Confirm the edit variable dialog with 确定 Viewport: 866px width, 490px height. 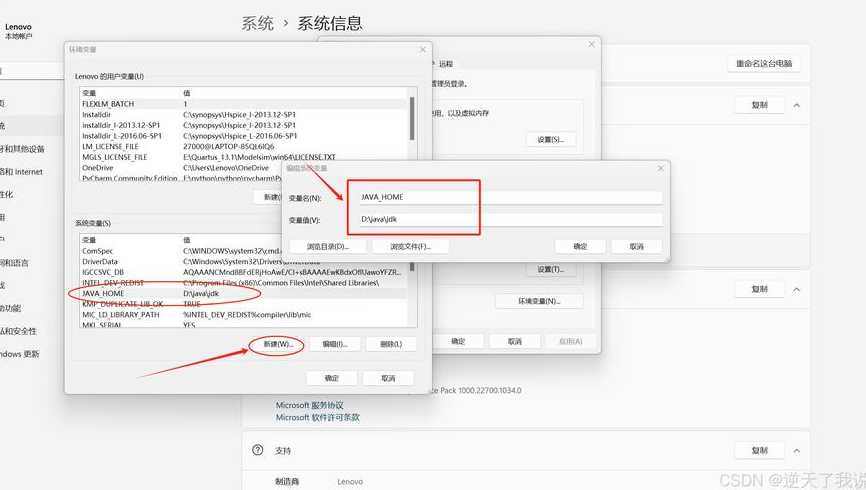pos(580,246)
